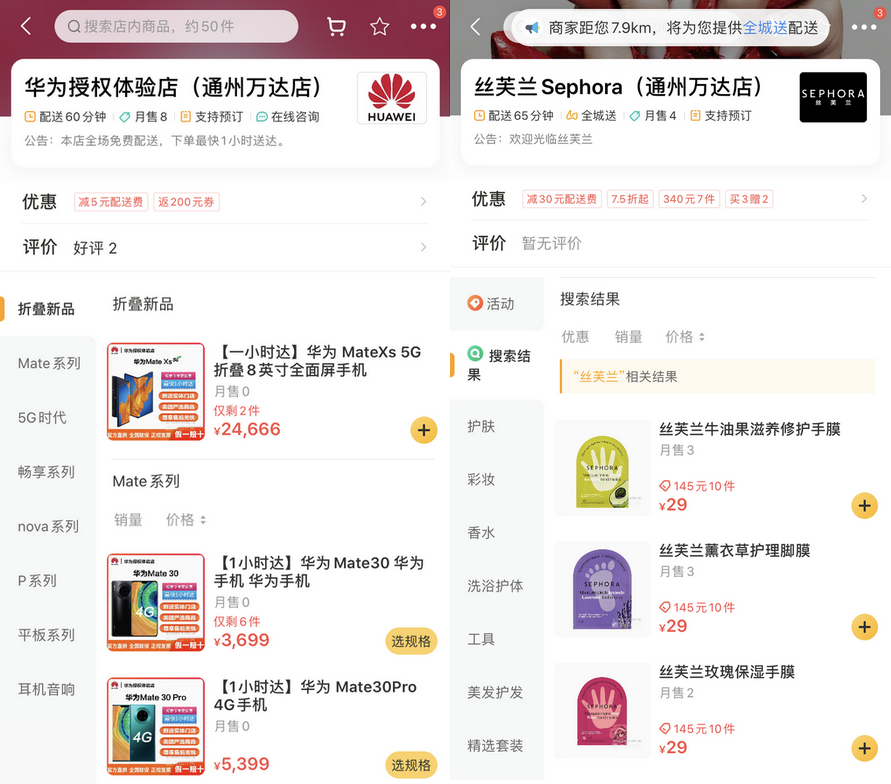Go back from the Huawei store page
The height and width of the screenshot is (784, 891).
[x=26, y=26]
